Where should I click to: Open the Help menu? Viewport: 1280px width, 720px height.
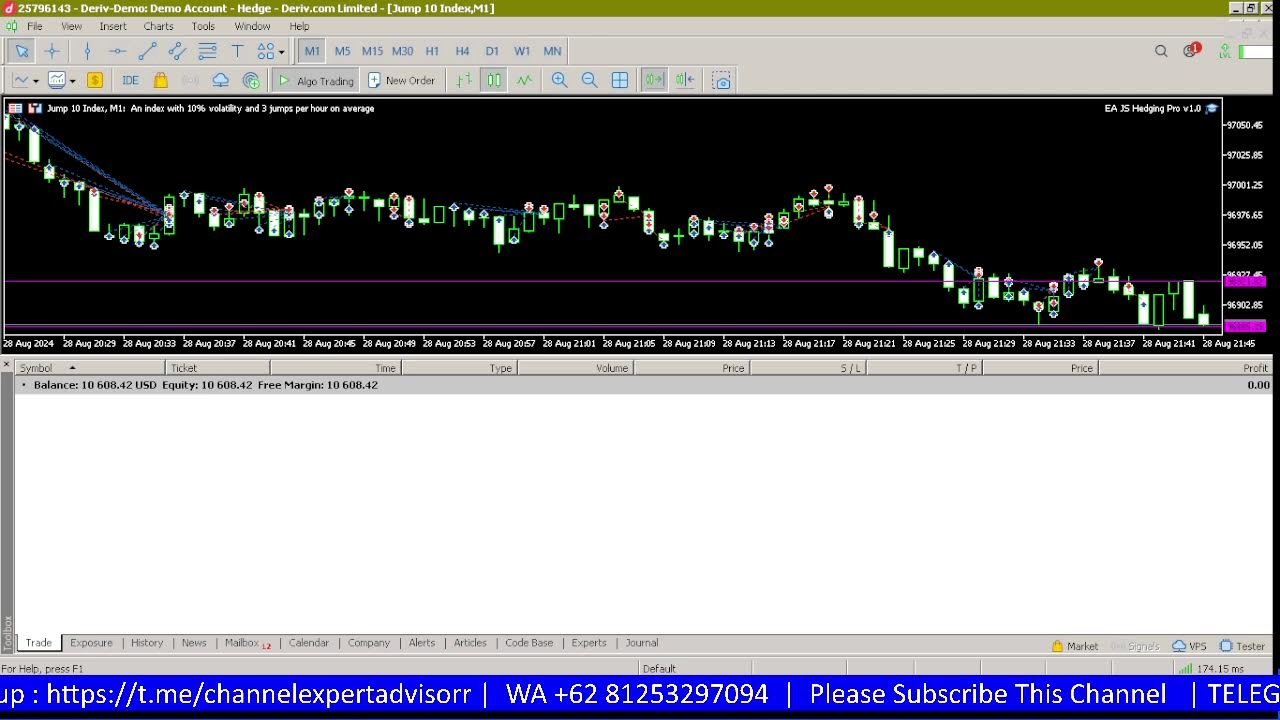299,26
